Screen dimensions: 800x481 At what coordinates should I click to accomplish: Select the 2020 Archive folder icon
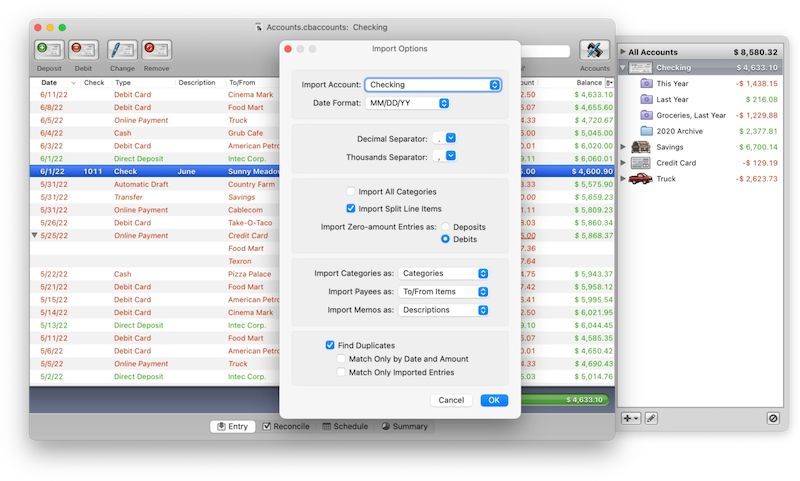click(x=646, y=131)
